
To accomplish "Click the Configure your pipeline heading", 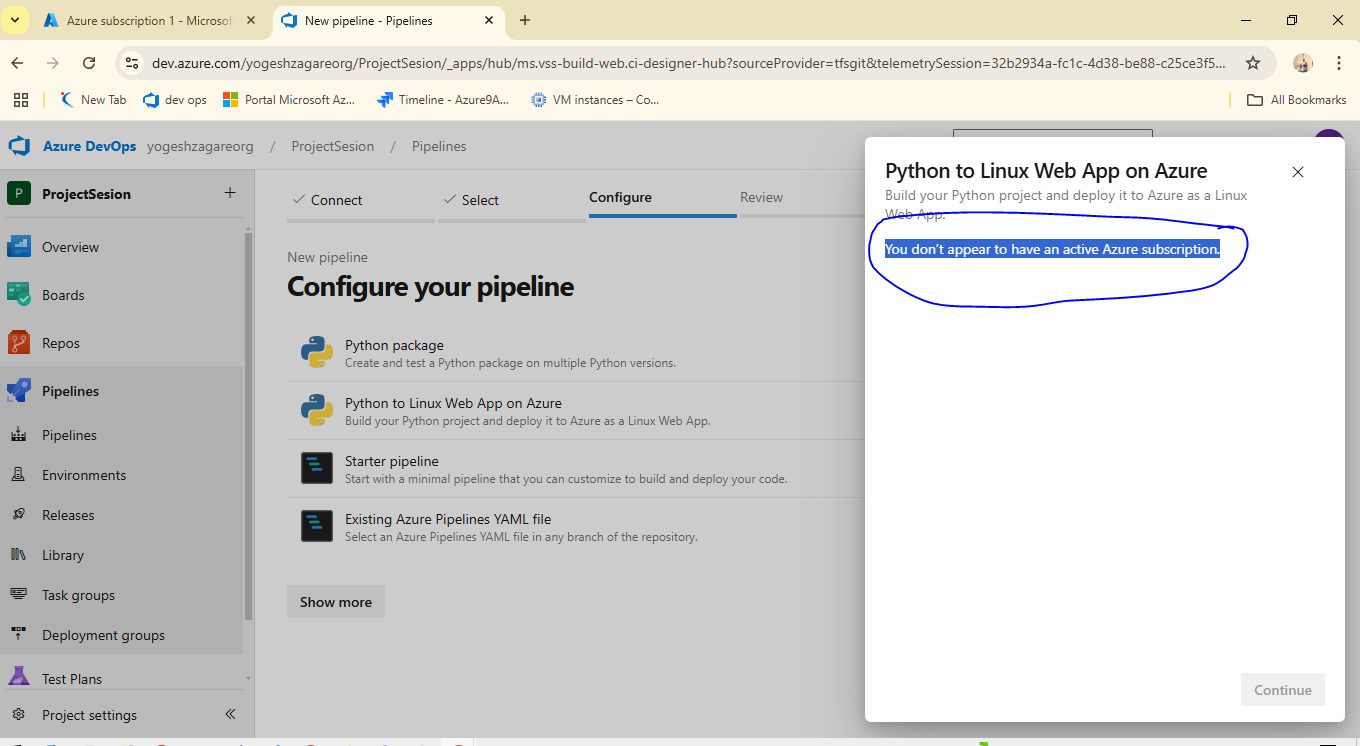I will pyautogui.click(x=431, y=287).
